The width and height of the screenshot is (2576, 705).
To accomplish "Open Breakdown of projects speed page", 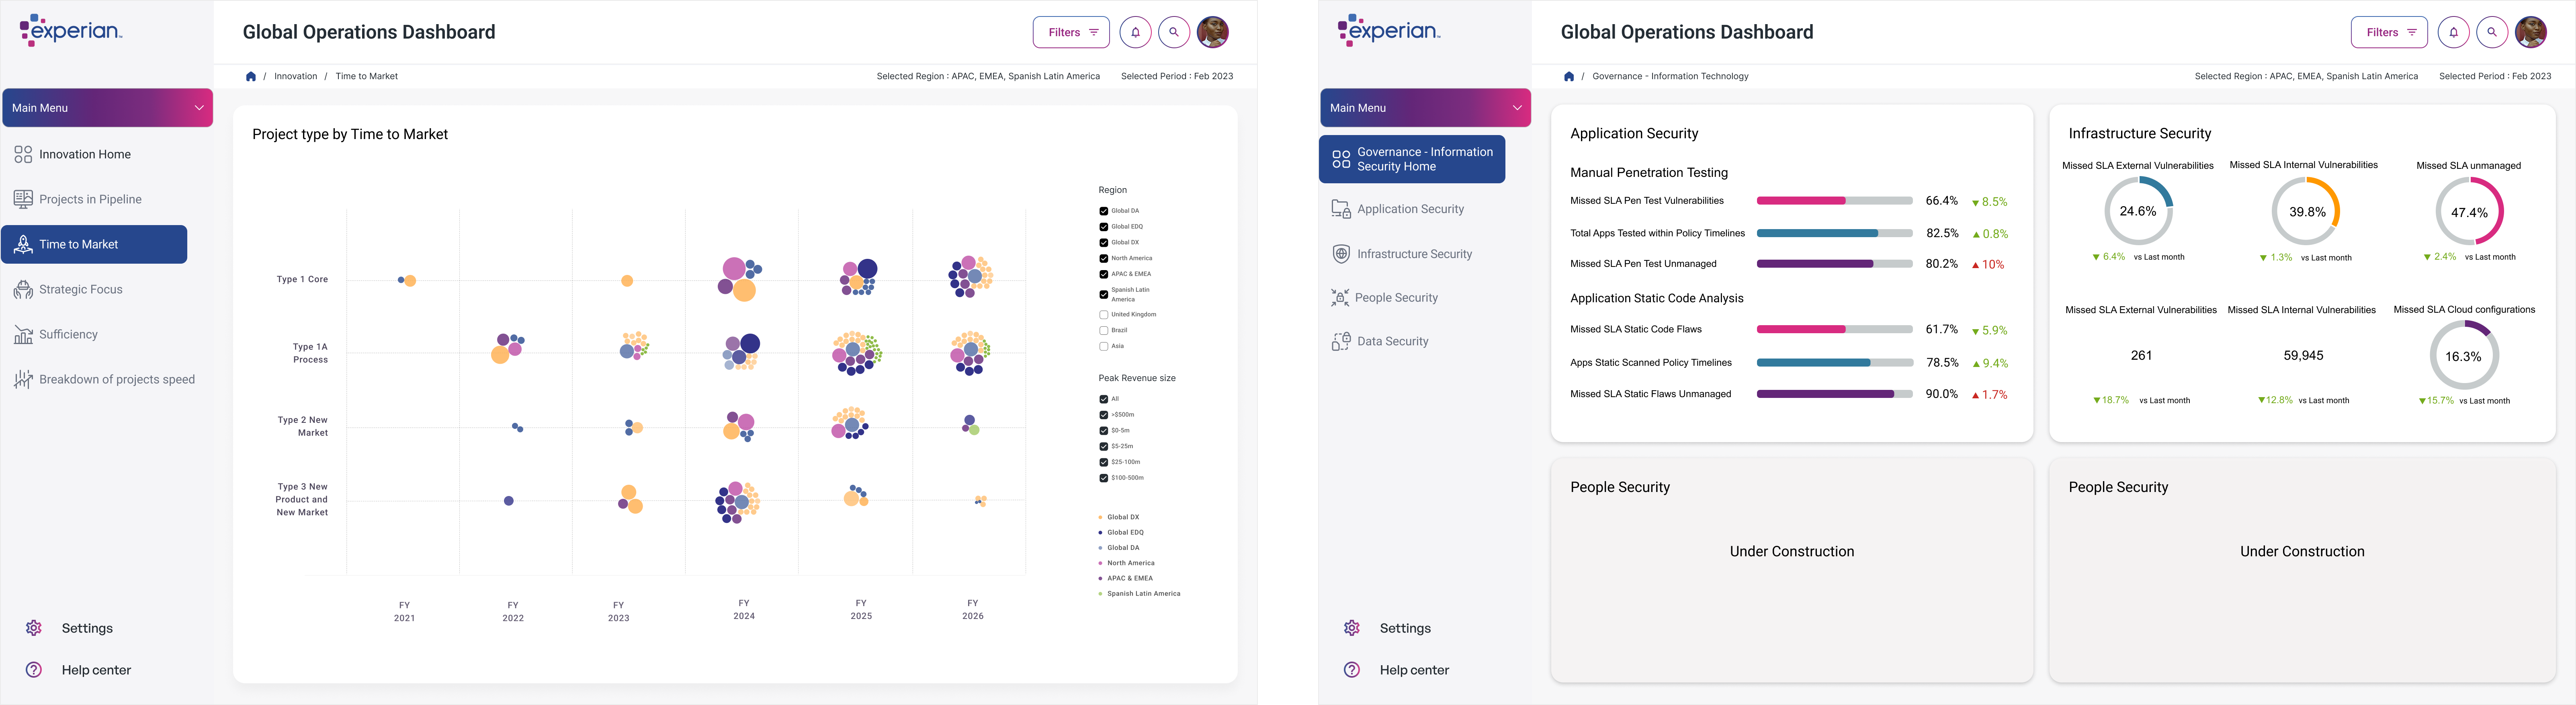I will point(116,379).
